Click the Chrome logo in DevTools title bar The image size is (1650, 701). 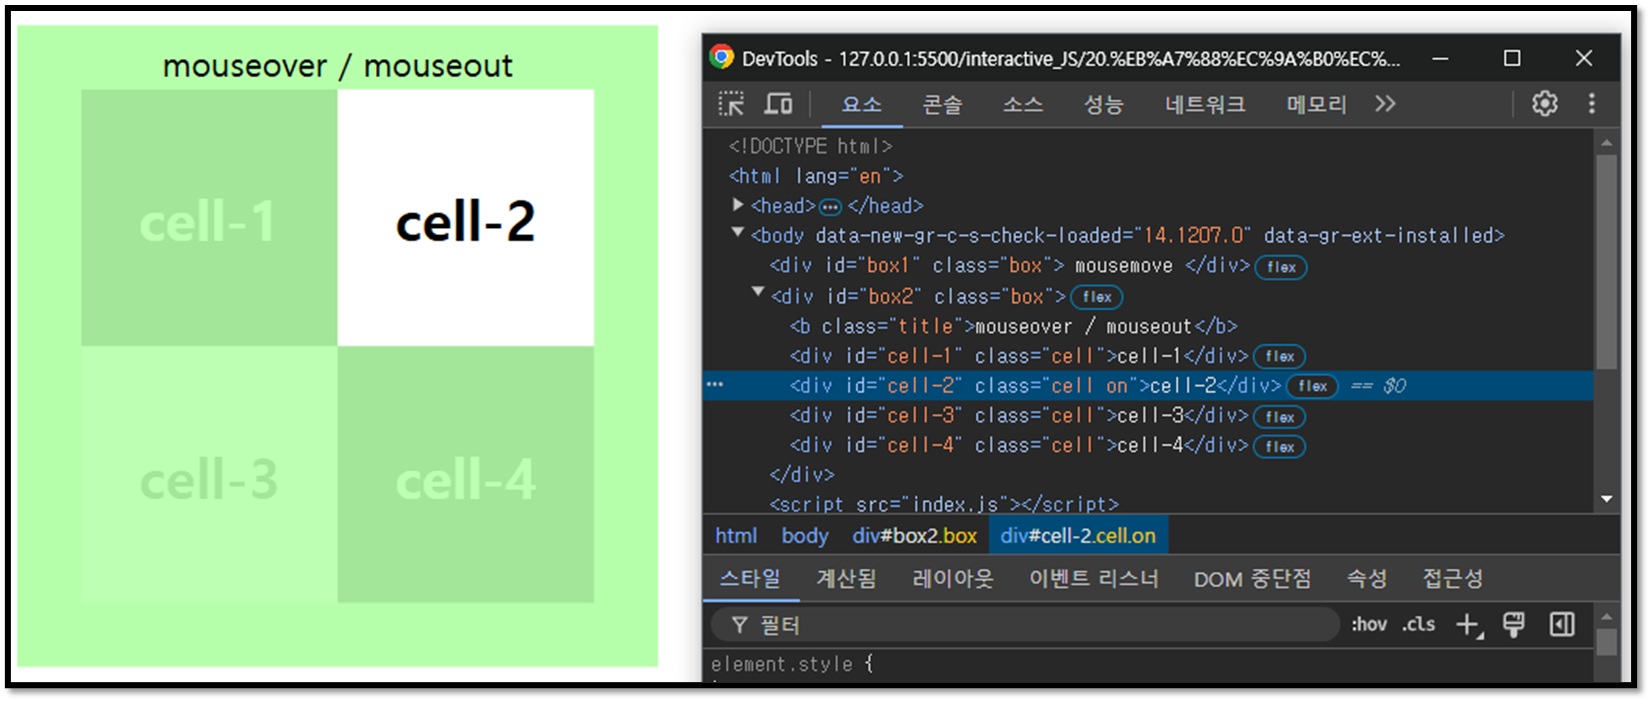[721, 57]
